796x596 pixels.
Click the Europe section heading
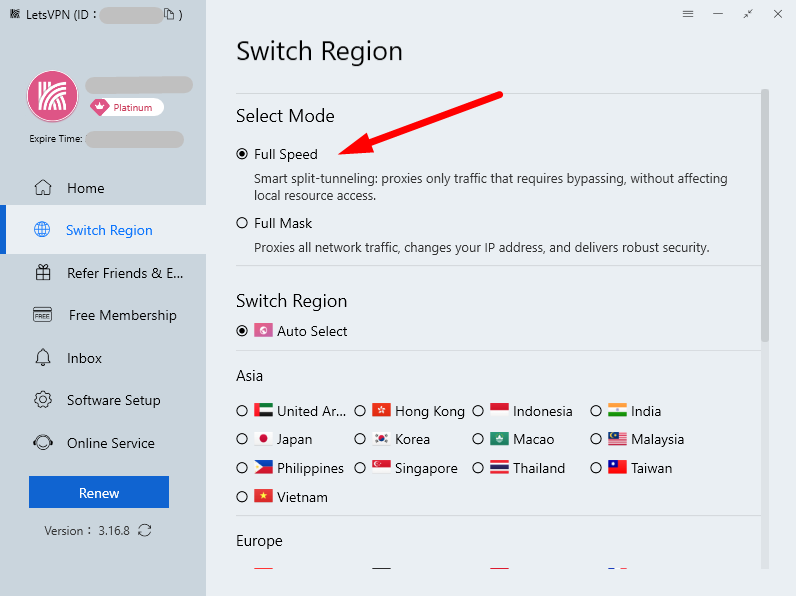pyautogui.click(x=259, y=541)
